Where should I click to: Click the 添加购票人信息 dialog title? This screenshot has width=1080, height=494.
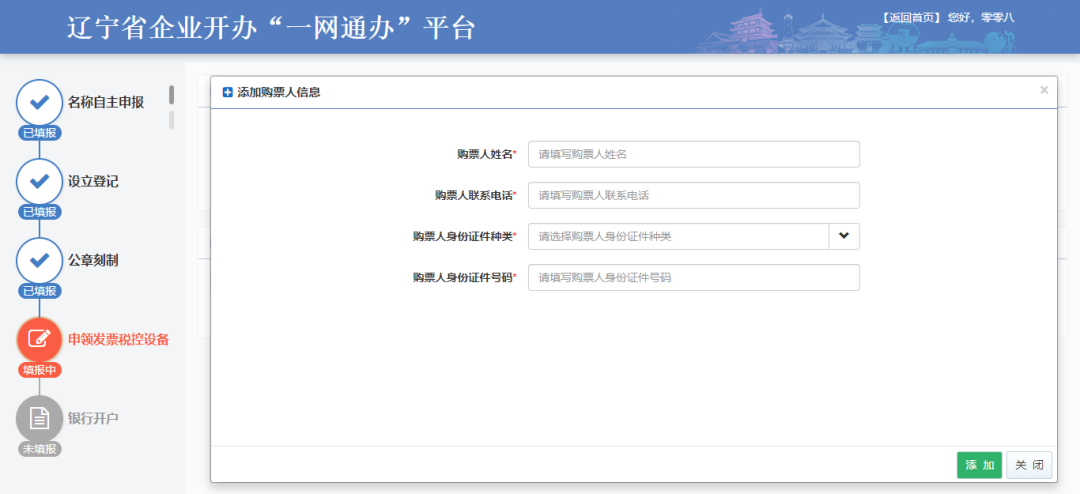[x=278, y=92]
